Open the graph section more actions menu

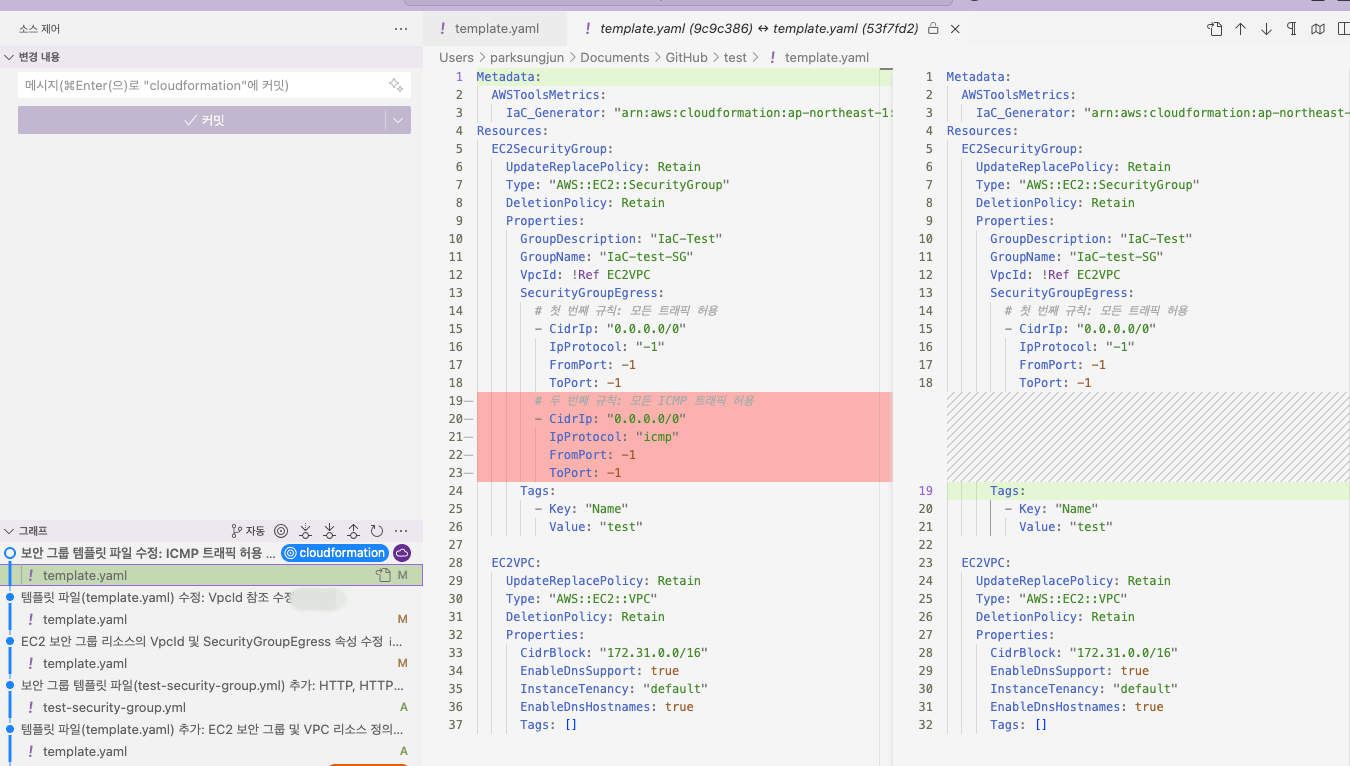click(x=401, y=531)
